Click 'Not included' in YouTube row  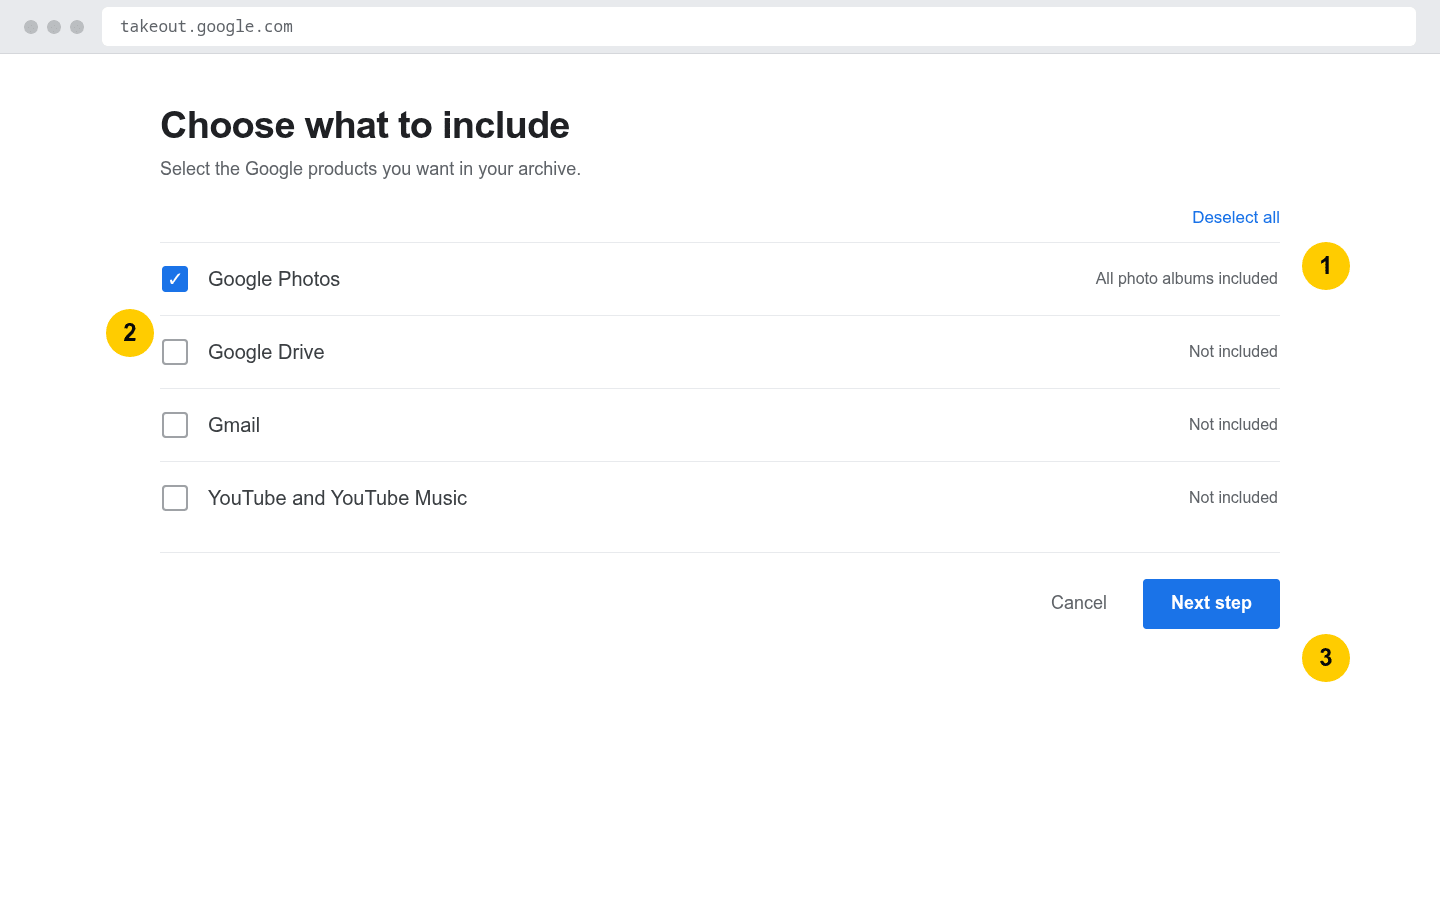point(1233,497)
